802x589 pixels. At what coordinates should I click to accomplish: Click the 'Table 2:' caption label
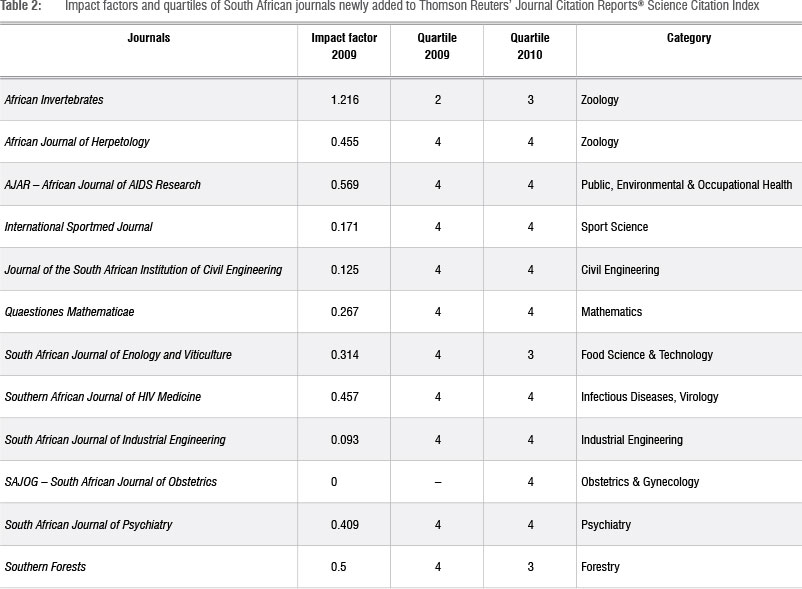[x=21, y=6]
